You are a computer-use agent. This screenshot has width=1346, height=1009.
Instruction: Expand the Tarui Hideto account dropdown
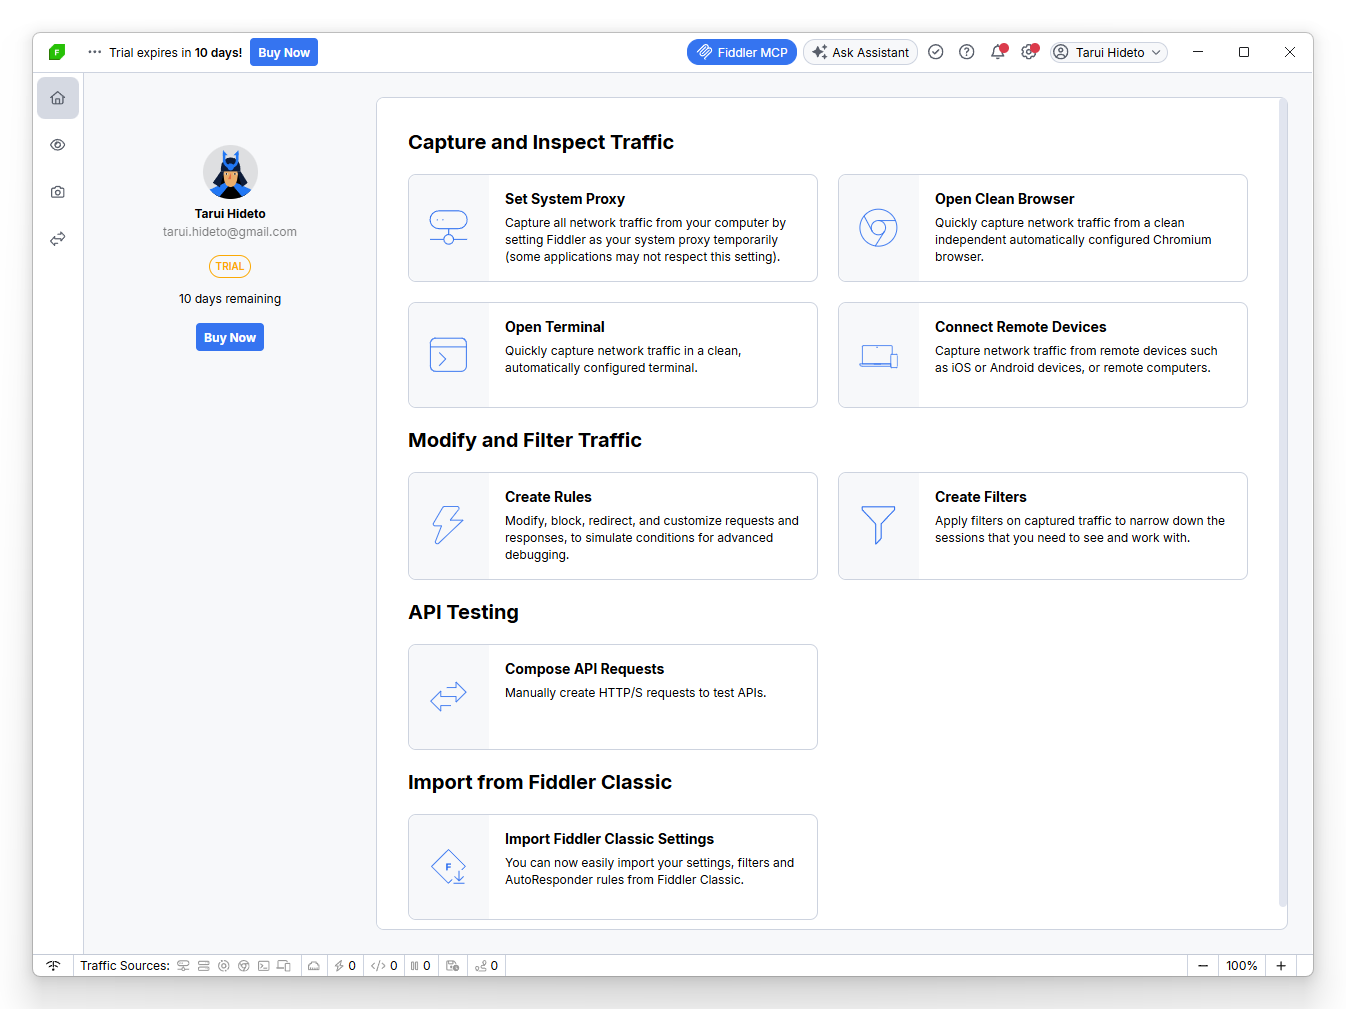(1109, 52)
